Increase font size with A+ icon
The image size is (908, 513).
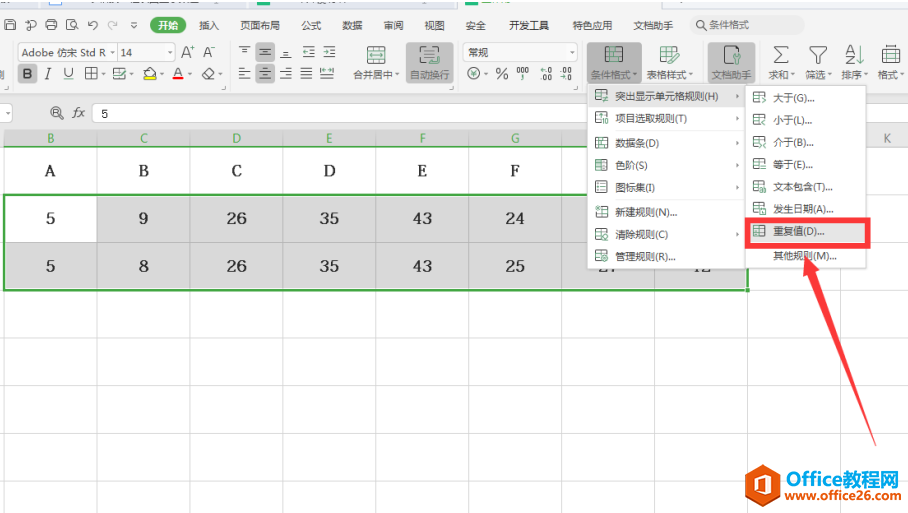[x=188, y=52]
